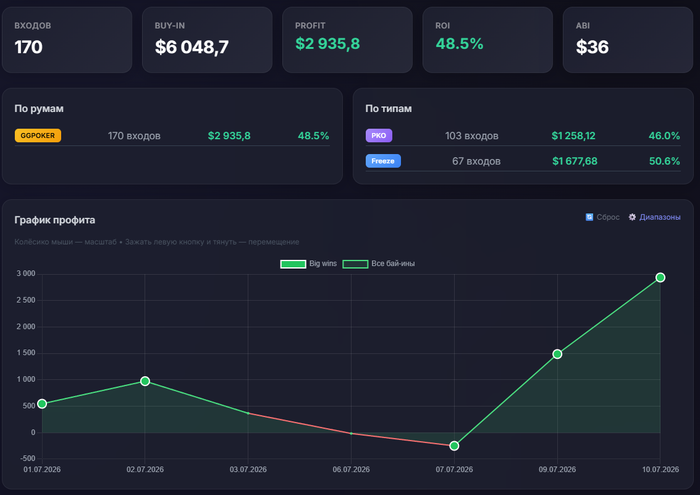The height and width of the screenshot is (495, 700).
Task: Click the 07.07.2026 chart data point
Action: pos(454,445)
